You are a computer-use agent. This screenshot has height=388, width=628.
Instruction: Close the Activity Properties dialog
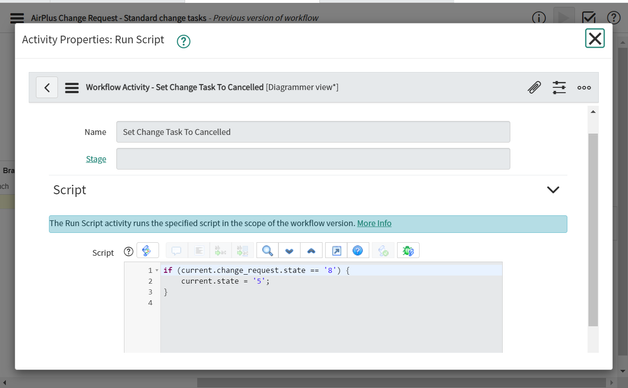(x=595, y=38)
